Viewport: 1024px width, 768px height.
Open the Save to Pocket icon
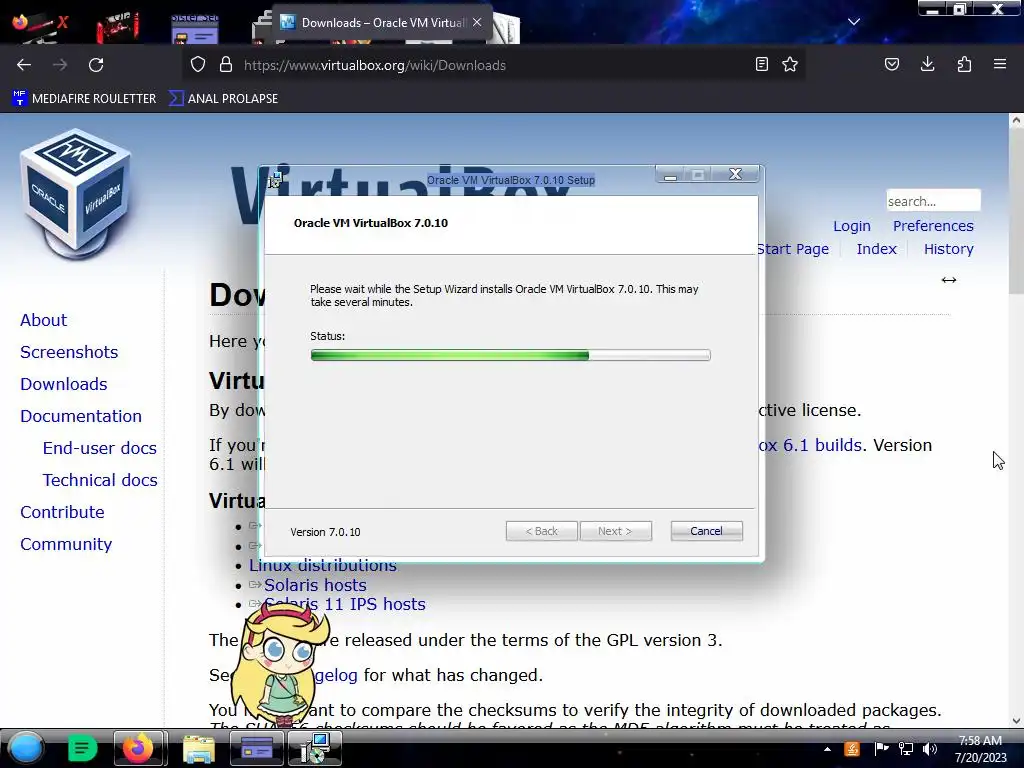pyautogui.click(x=892, y=65)
